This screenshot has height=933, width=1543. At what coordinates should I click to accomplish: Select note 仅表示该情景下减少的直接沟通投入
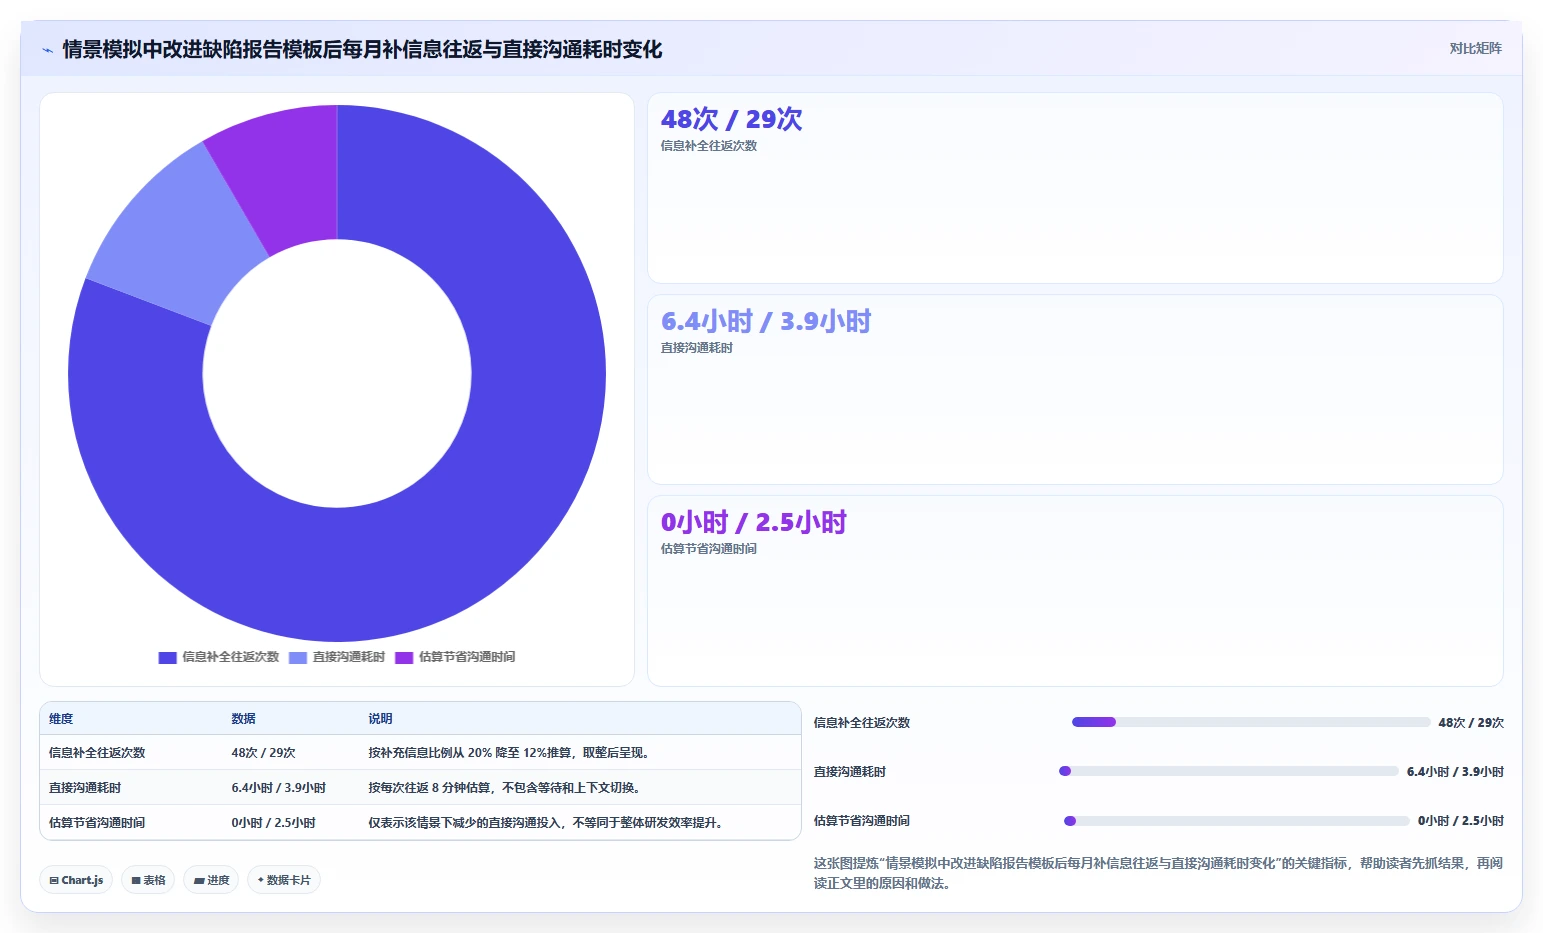[545, 823]
